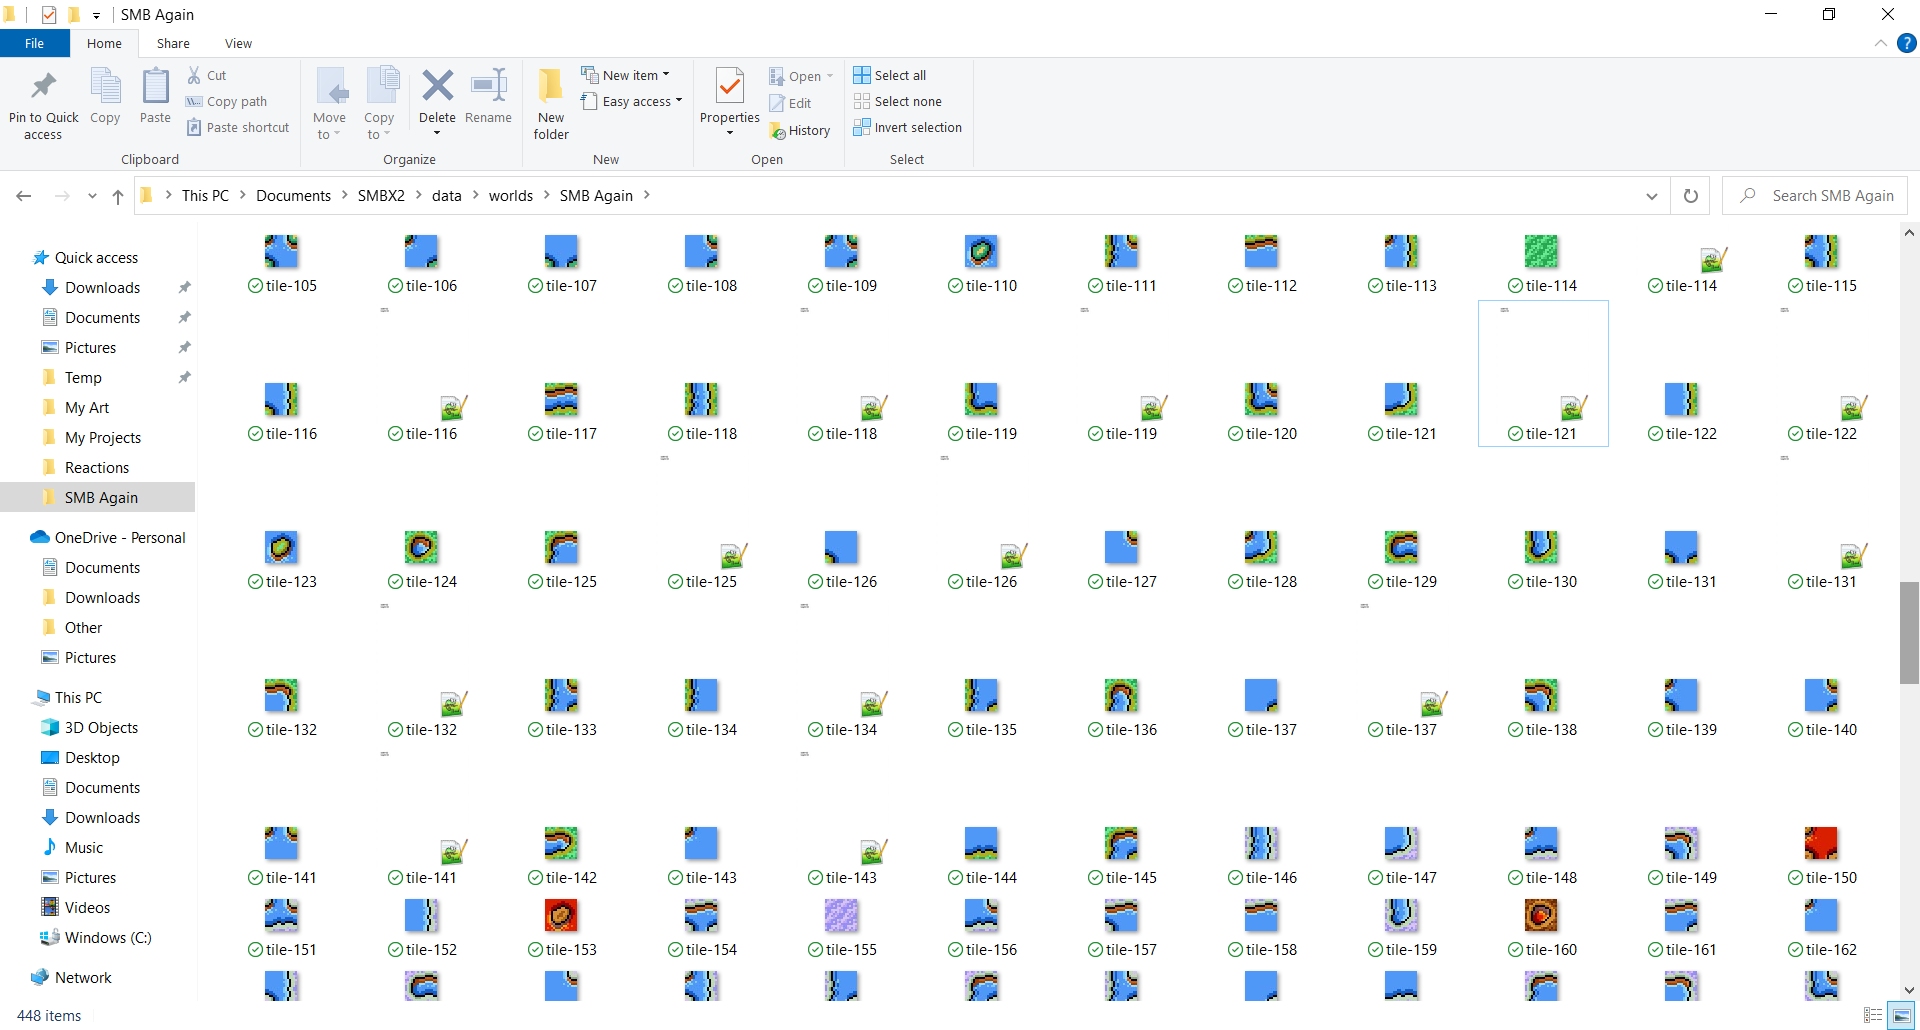Open OneDrive - Personal in sidebar
1920x1030 pixels.
pyautogui.click(x=120, y=537)
